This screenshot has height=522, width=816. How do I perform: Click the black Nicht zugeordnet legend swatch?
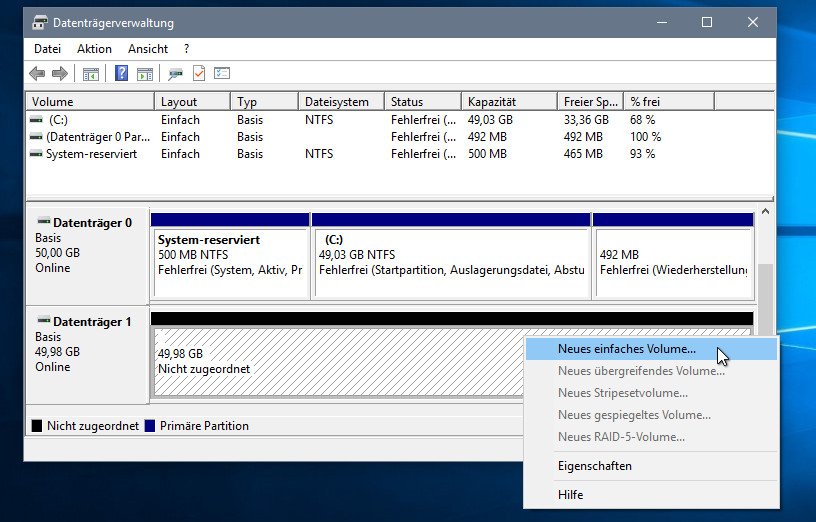click(x=36, y=426)
